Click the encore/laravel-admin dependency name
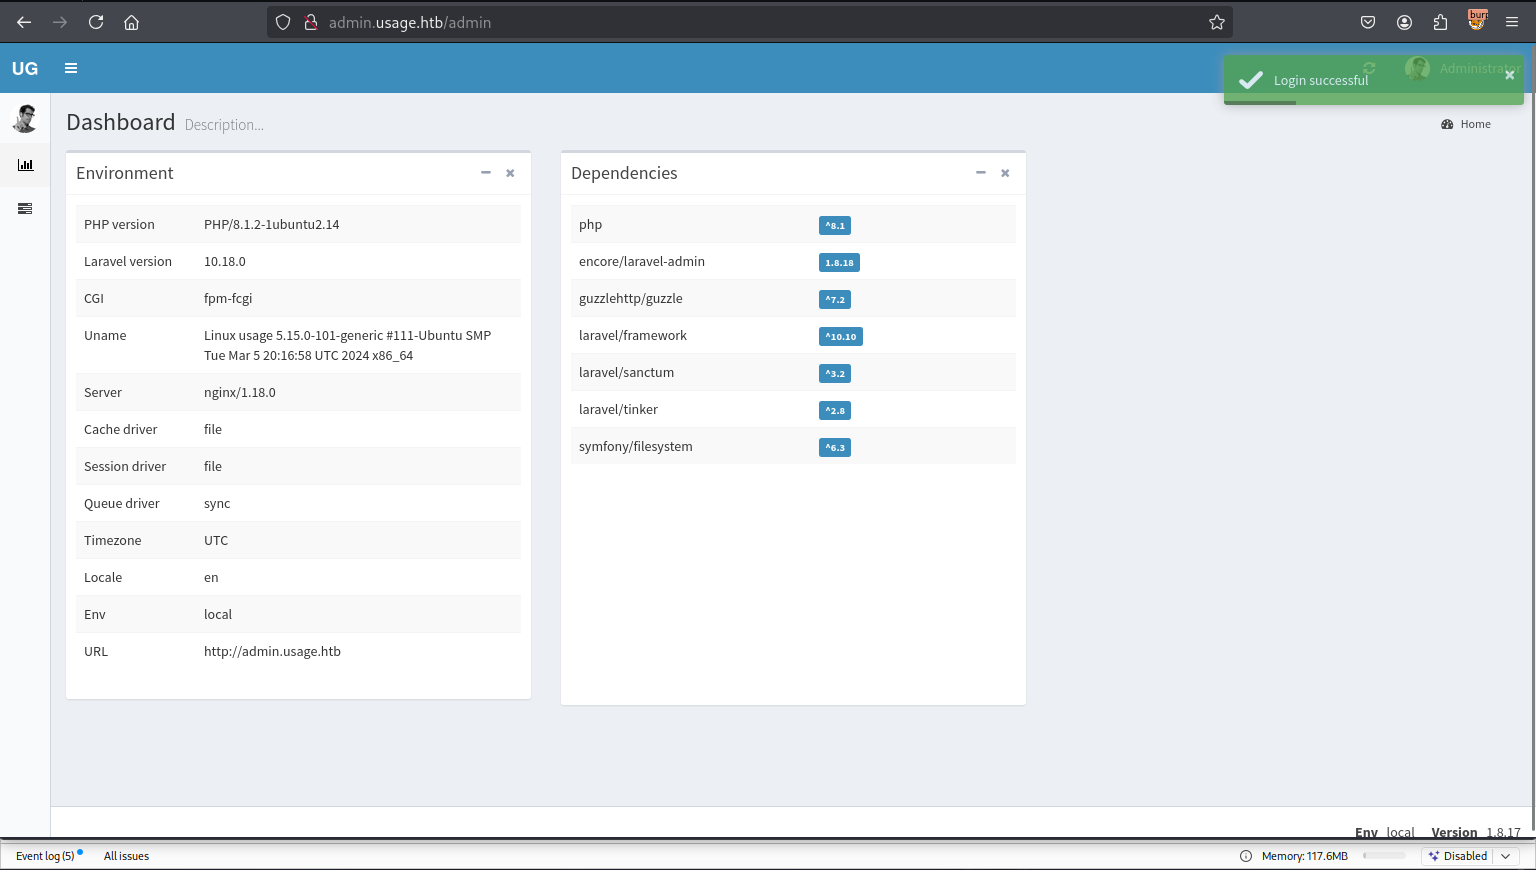Screen dimensions: 1536x870 click(x=642, y=262)
